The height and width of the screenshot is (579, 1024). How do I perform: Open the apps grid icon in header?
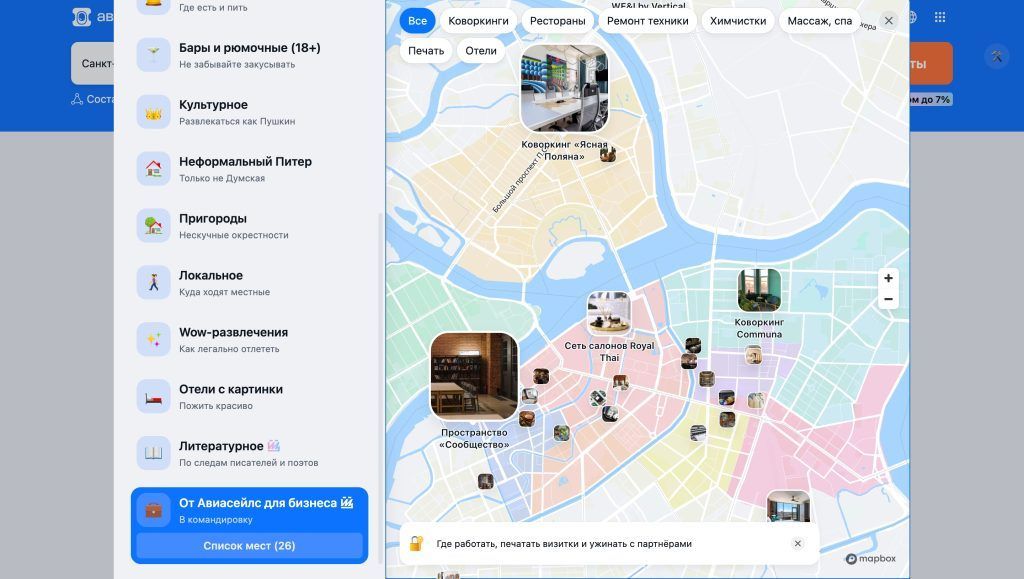pyautogui.click(x=940, y=17)
